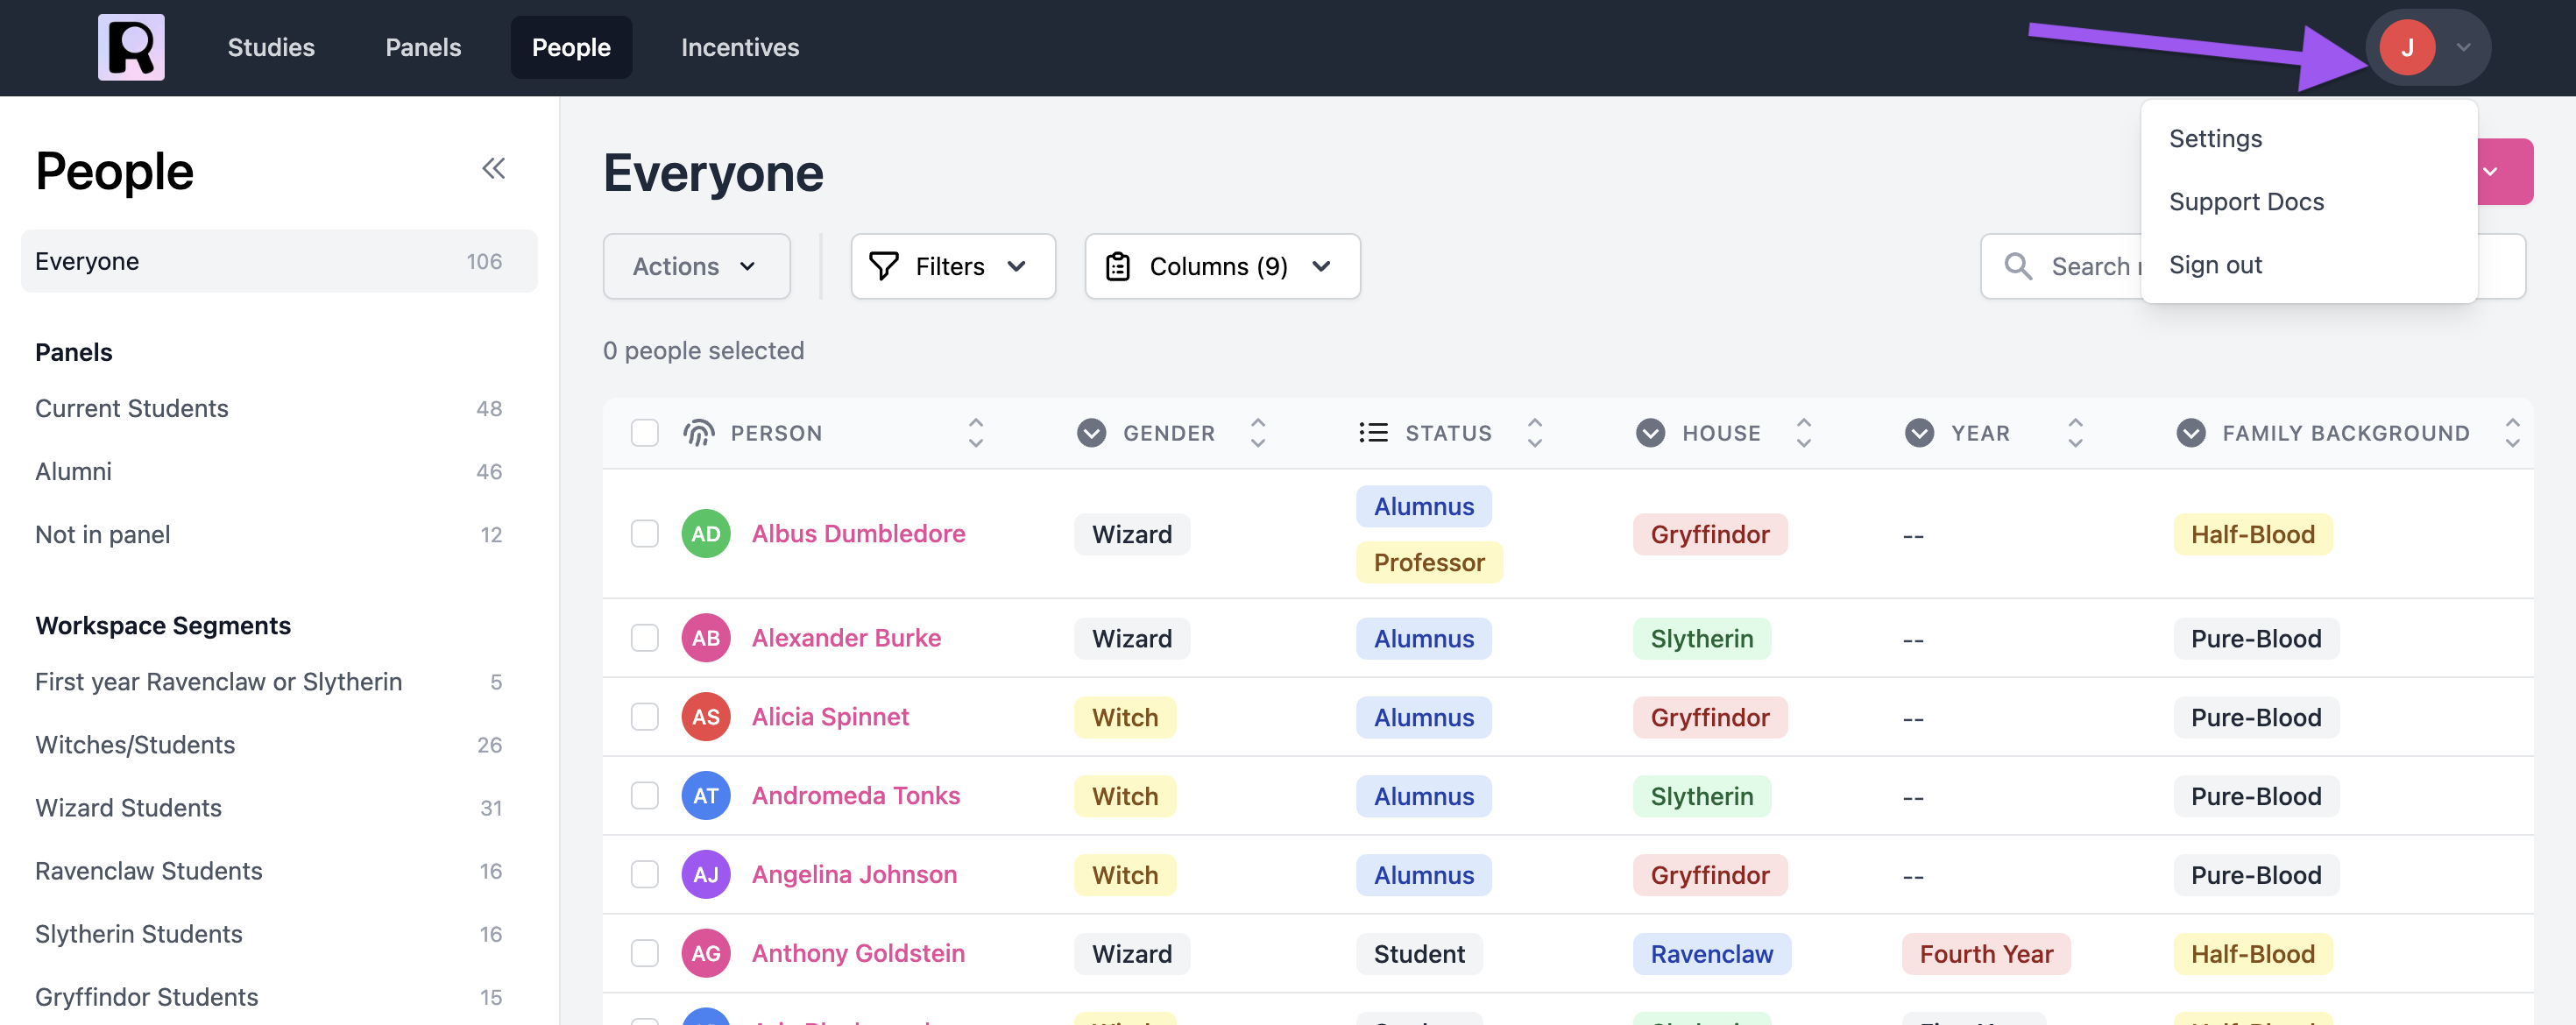The width and height of the screenshot is (2576, 1025).
Task: Tick the select-all header checkbox
Action: click(645, 432)
